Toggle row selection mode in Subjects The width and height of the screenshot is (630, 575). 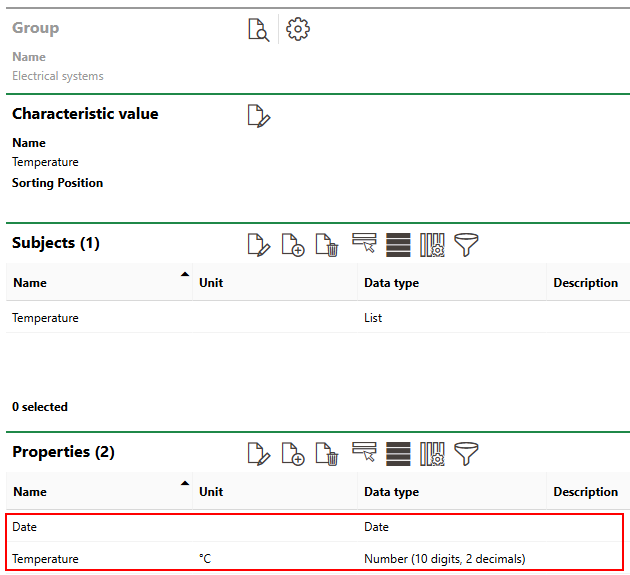pyautogui.click(x=364, y=245)
